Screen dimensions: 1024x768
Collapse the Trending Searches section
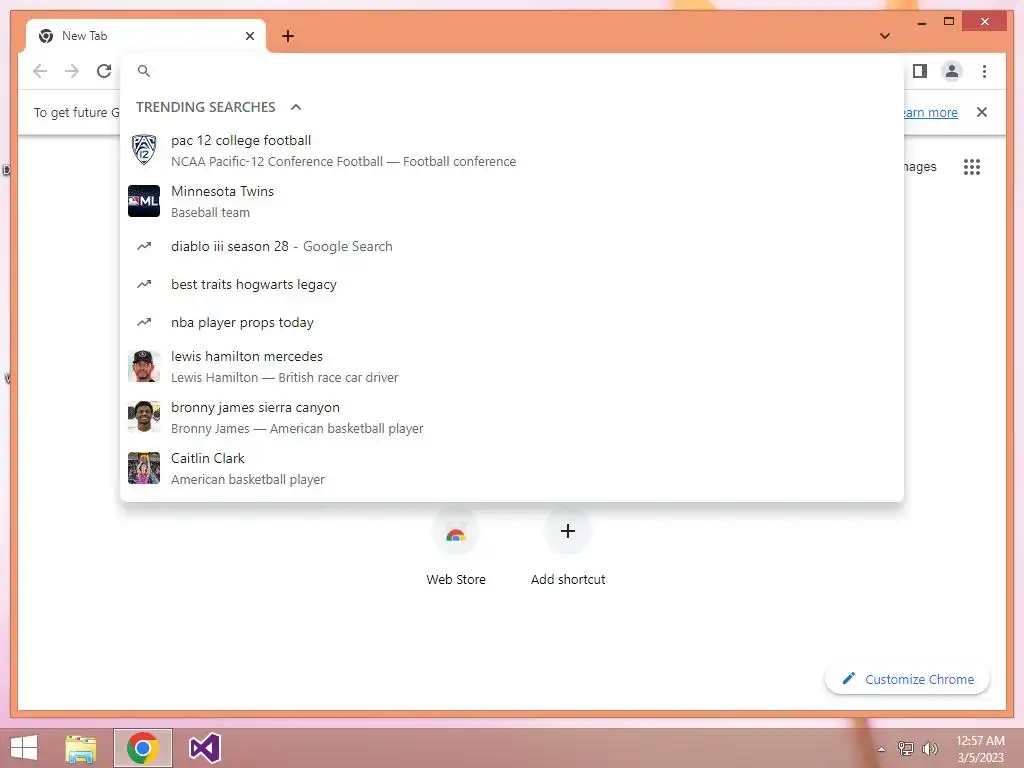pos(296,107)
